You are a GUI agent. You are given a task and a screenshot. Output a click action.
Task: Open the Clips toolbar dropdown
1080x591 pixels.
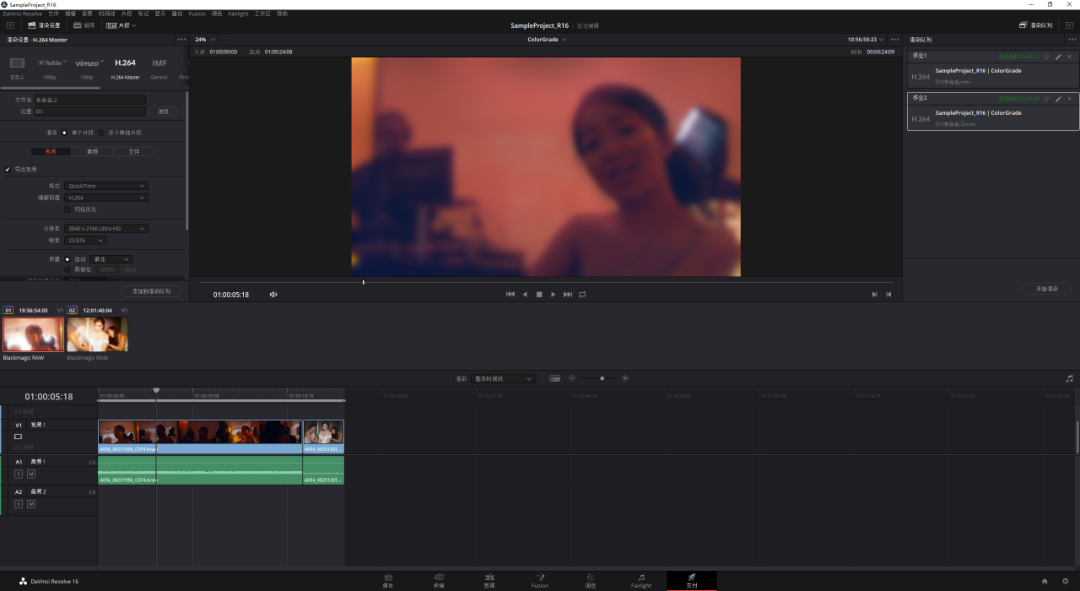[x=121, y=25]
